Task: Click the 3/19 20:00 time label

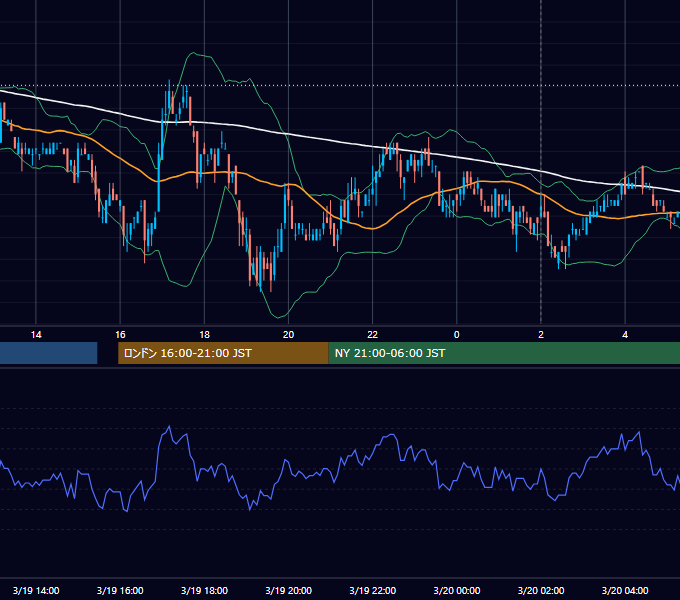Action: [x=288, y=590]
